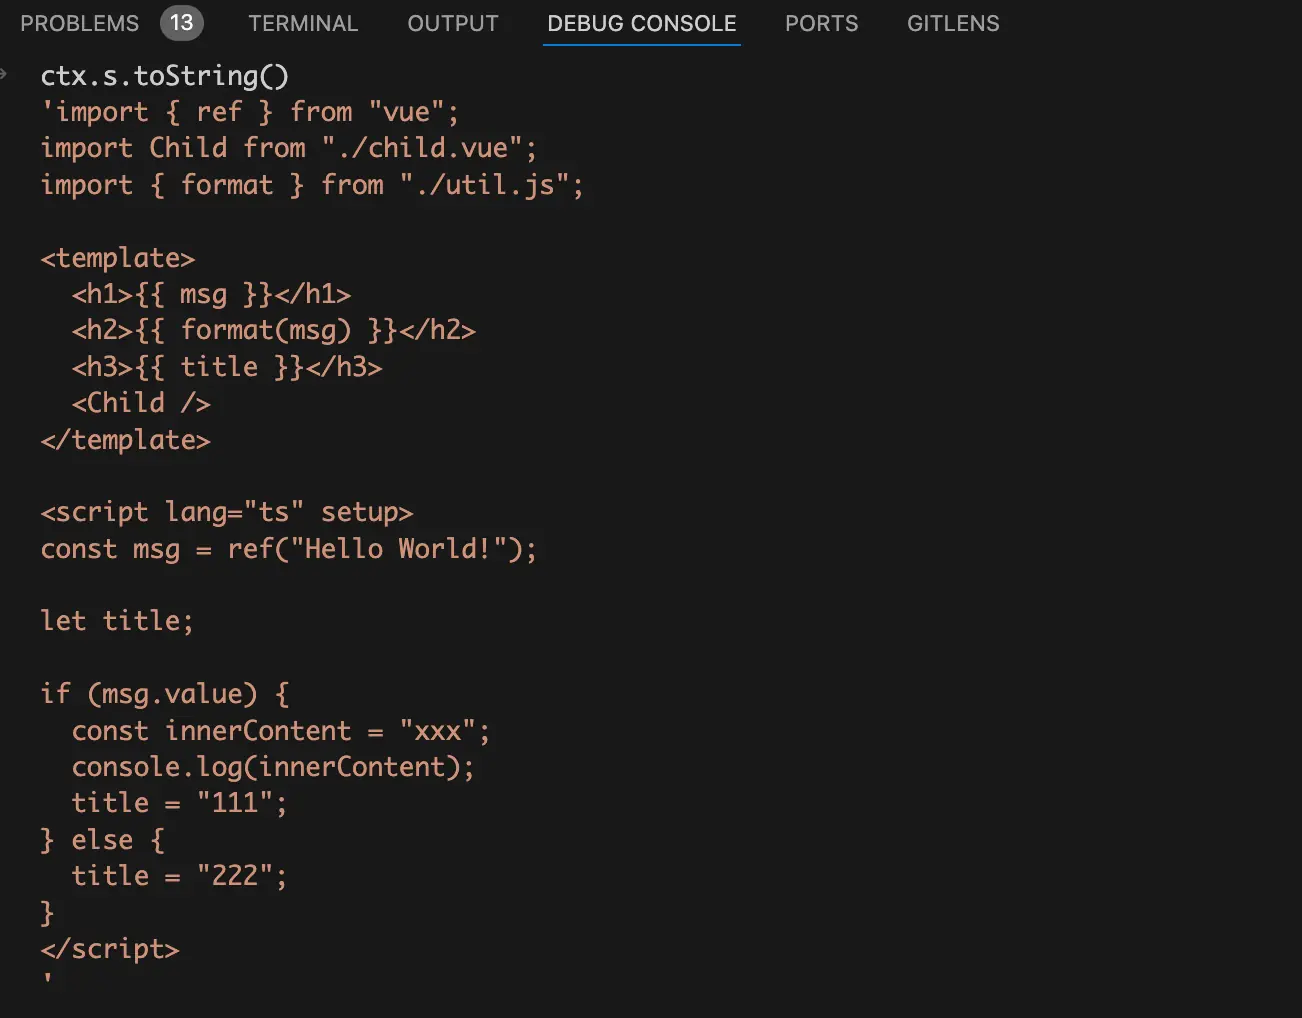Image resolution: width=1302 pixels, height=1018 pixels.
Task: Click the opening <template> tag line
Action: (117, 258)
